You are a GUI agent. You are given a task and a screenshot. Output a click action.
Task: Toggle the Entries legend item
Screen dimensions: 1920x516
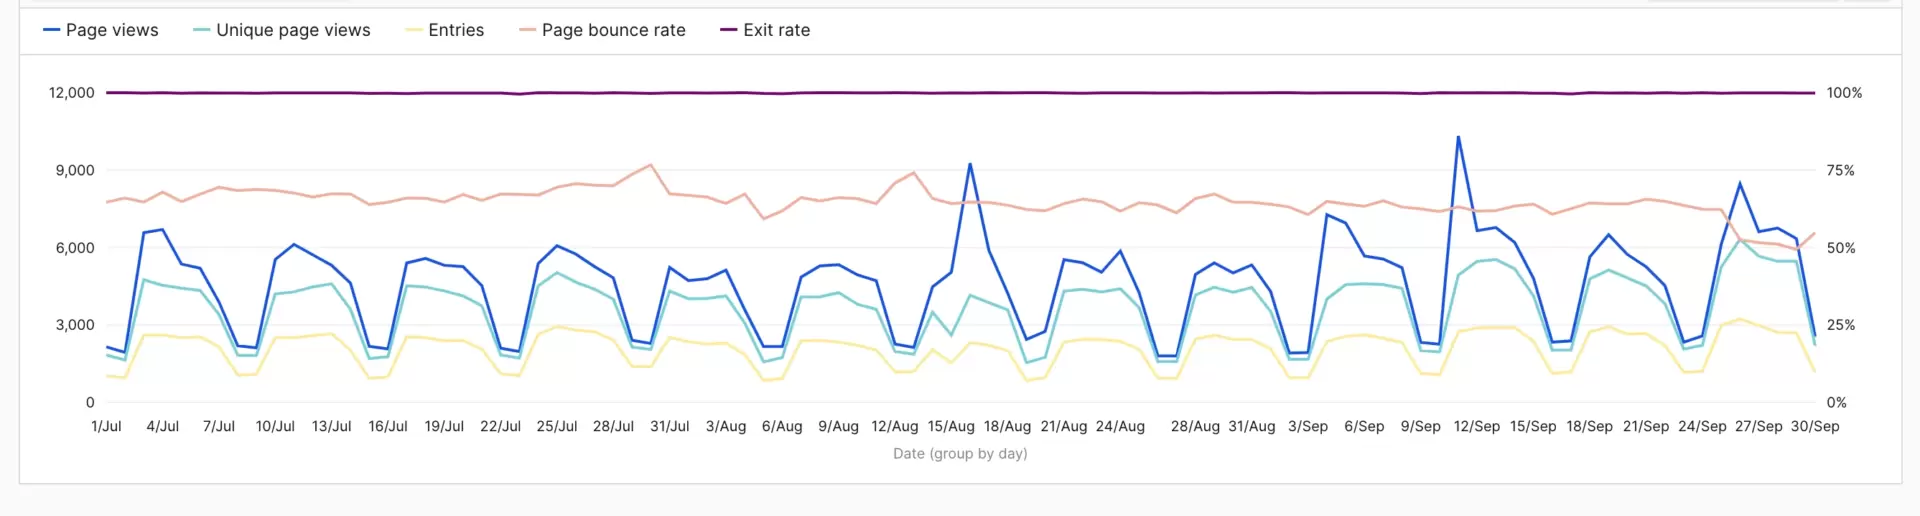445,30
